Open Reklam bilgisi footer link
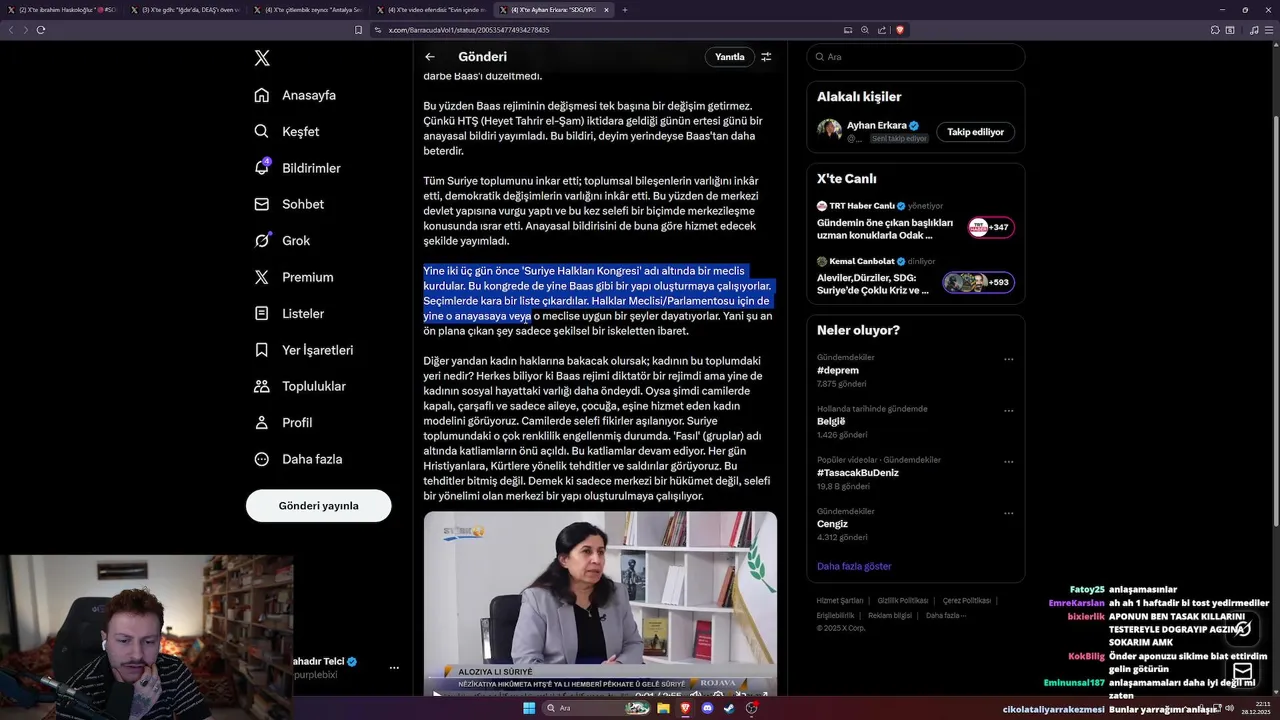This screenshot has width=1280, height=720. click(891, 616)
